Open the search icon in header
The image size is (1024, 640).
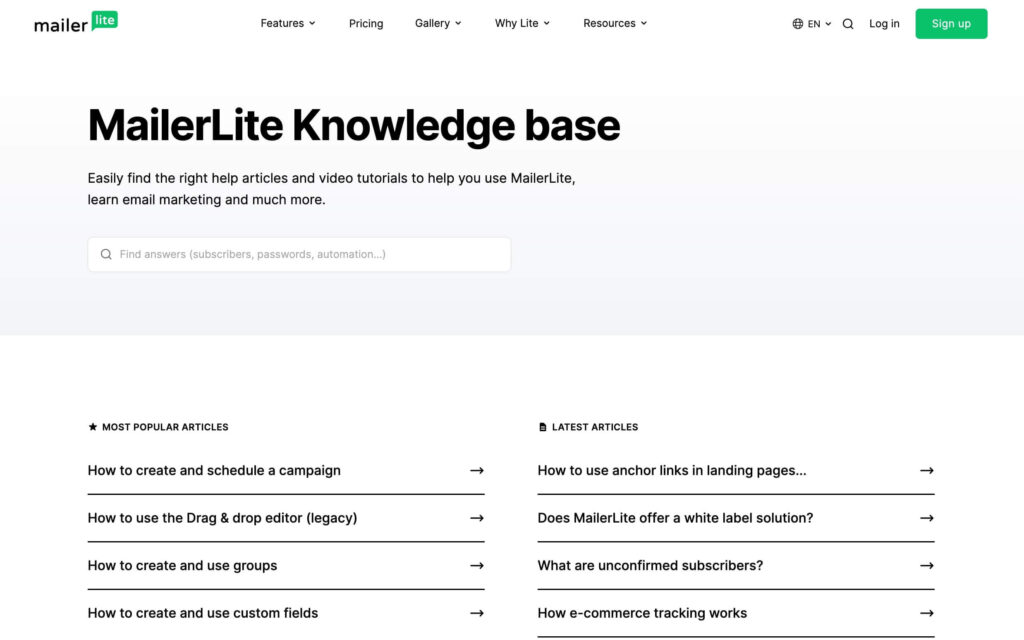click(848, 24)
